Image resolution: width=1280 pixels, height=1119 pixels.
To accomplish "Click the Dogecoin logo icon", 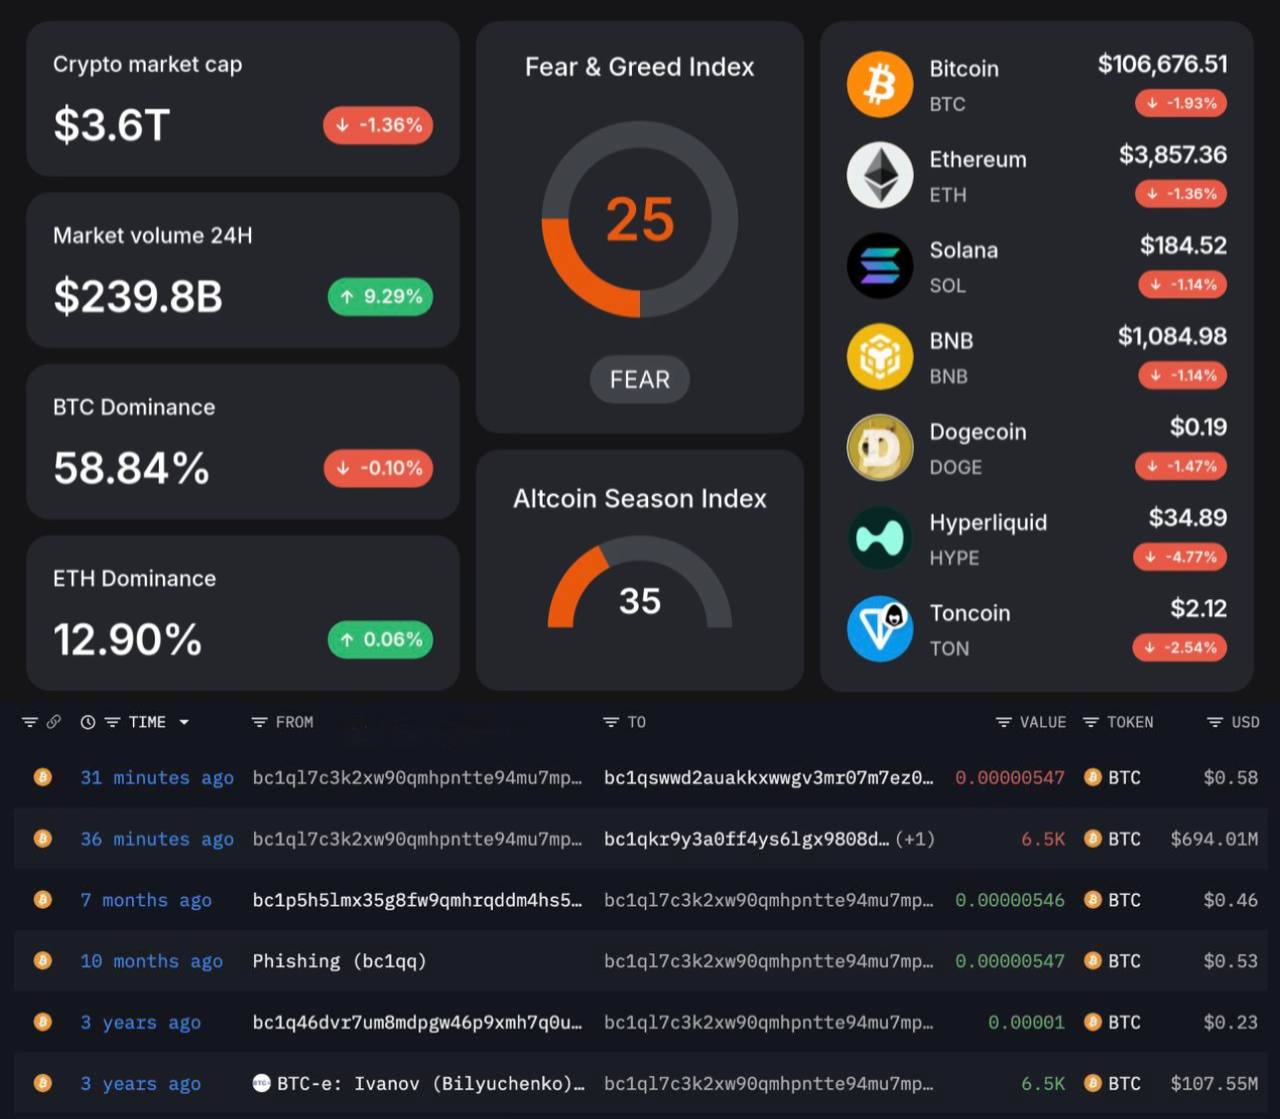I will point(880,448).
